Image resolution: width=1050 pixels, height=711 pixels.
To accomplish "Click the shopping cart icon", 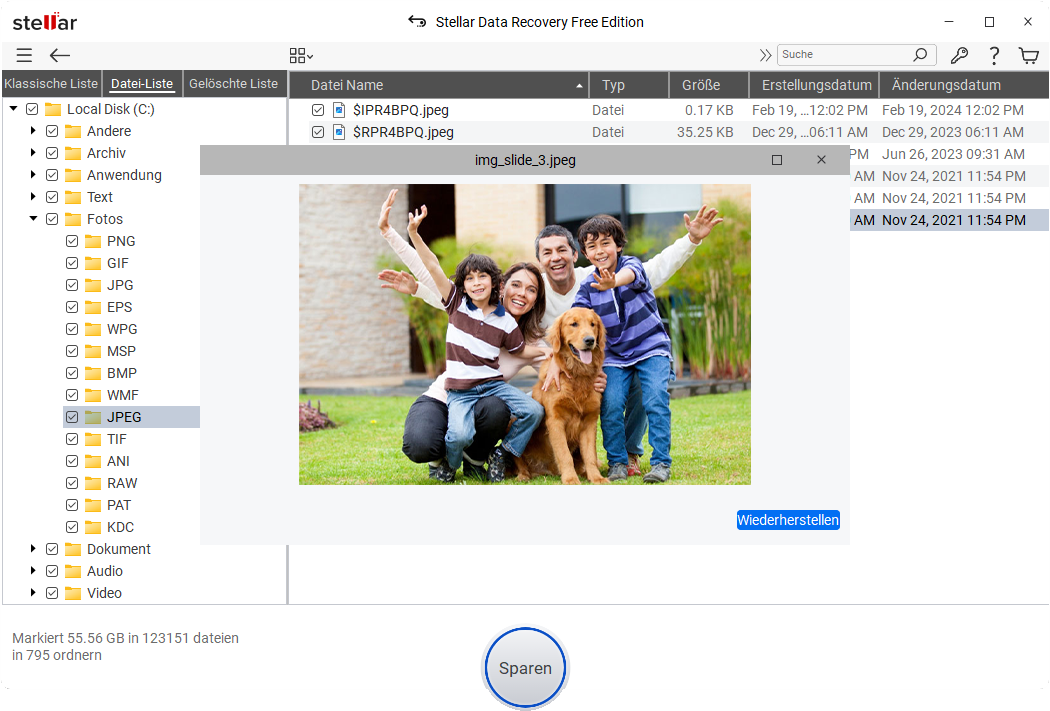I will [x=1028, y=56].
